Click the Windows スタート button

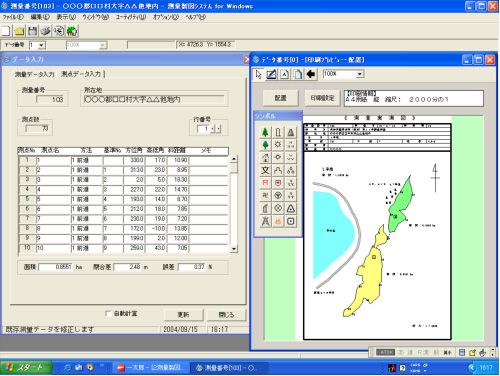tap(26, 368)
